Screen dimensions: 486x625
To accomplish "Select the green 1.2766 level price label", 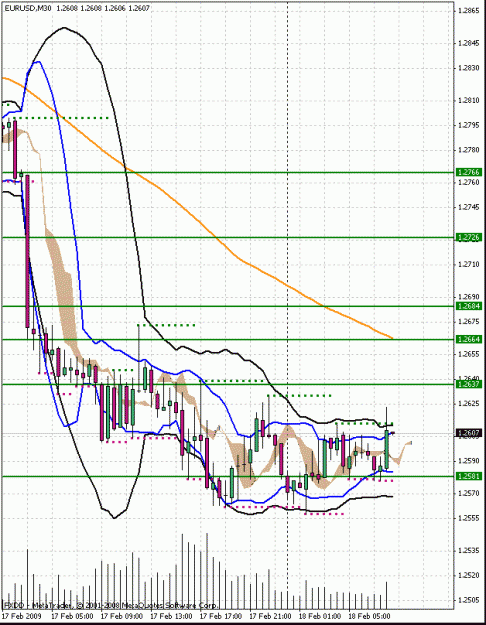I will (x=470, y=172).
